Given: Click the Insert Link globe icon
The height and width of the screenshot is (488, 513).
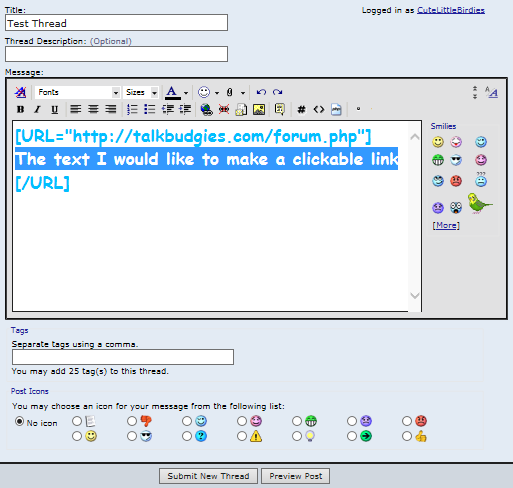Looking at the screenshot, I should click(x=206, y=109).
